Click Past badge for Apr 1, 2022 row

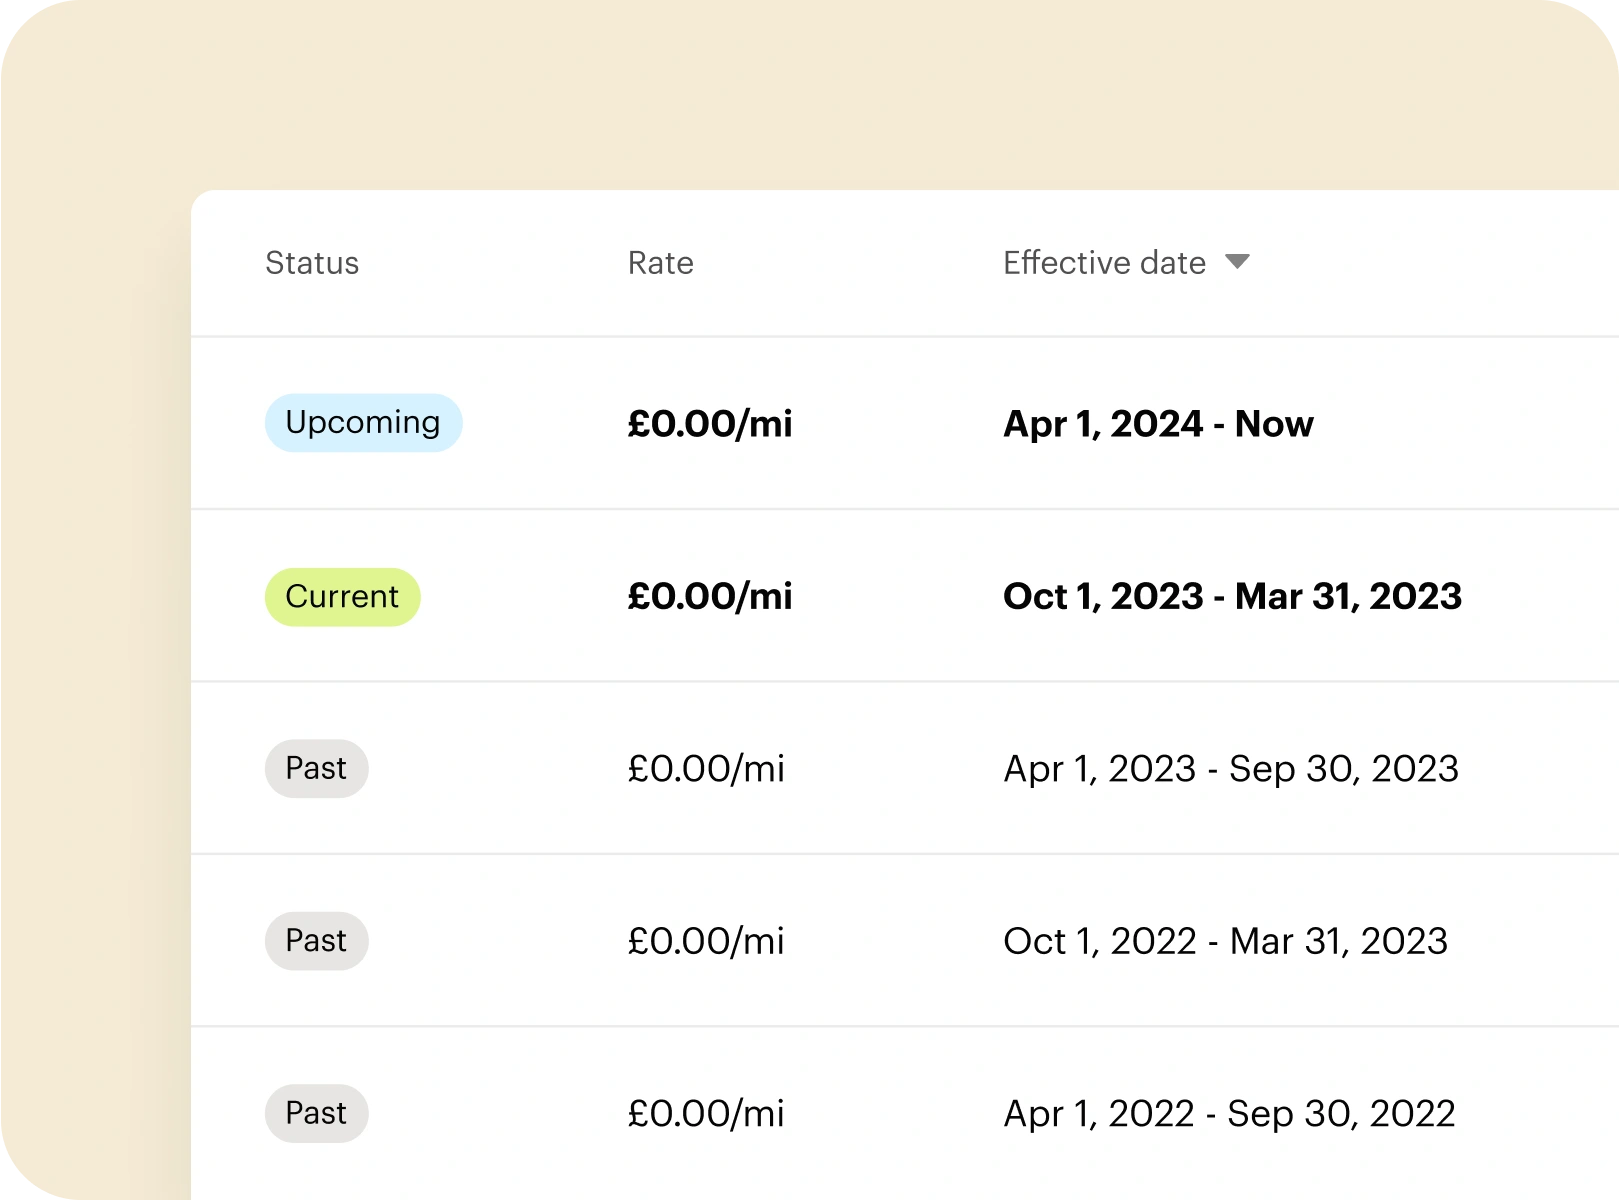pyautogui.click(x=316, y=1113)
